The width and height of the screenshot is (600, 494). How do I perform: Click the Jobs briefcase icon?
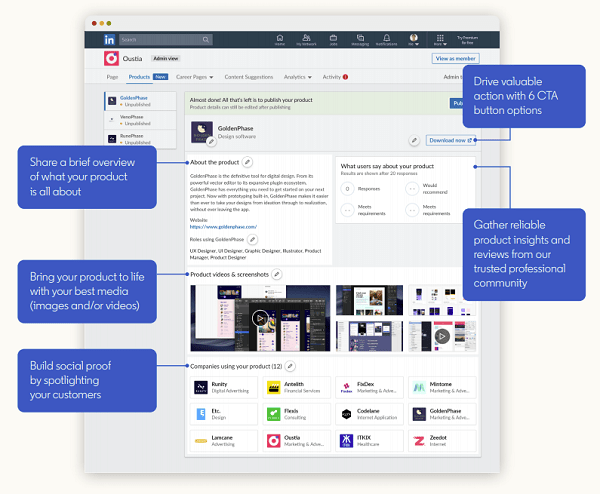pyautogui.click(x=333, y=39)
